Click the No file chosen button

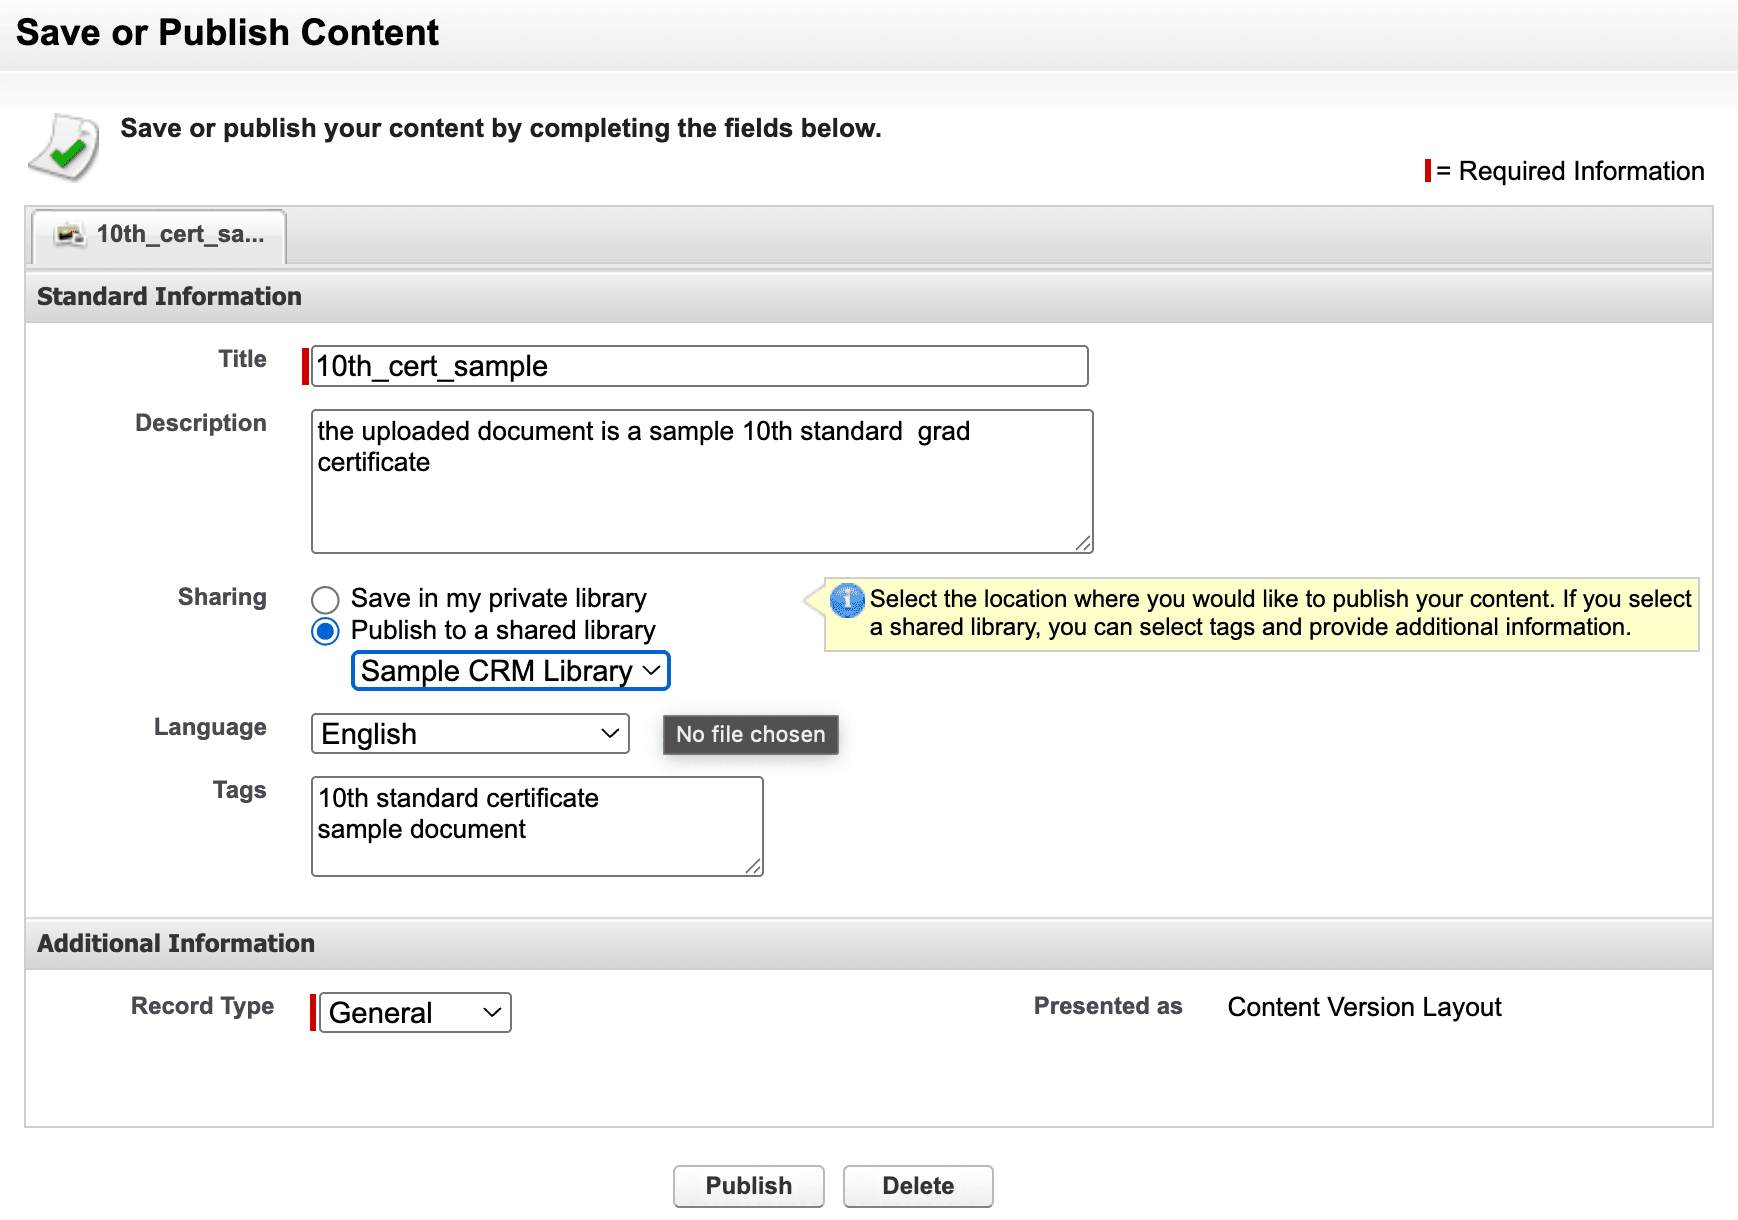click(x=749, y=735)
